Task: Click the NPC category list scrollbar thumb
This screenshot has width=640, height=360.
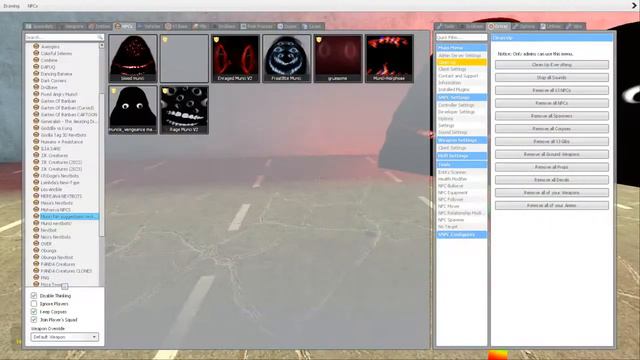Action: point(102,164)
